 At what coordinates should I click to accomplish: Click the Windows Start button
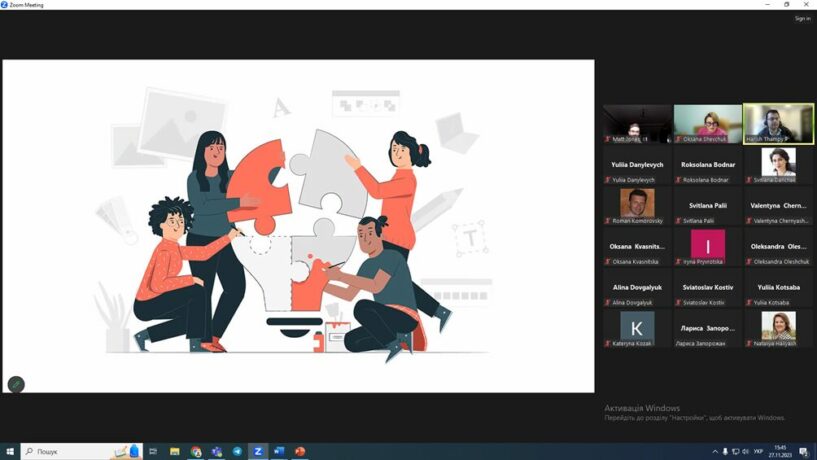point(10,452)
